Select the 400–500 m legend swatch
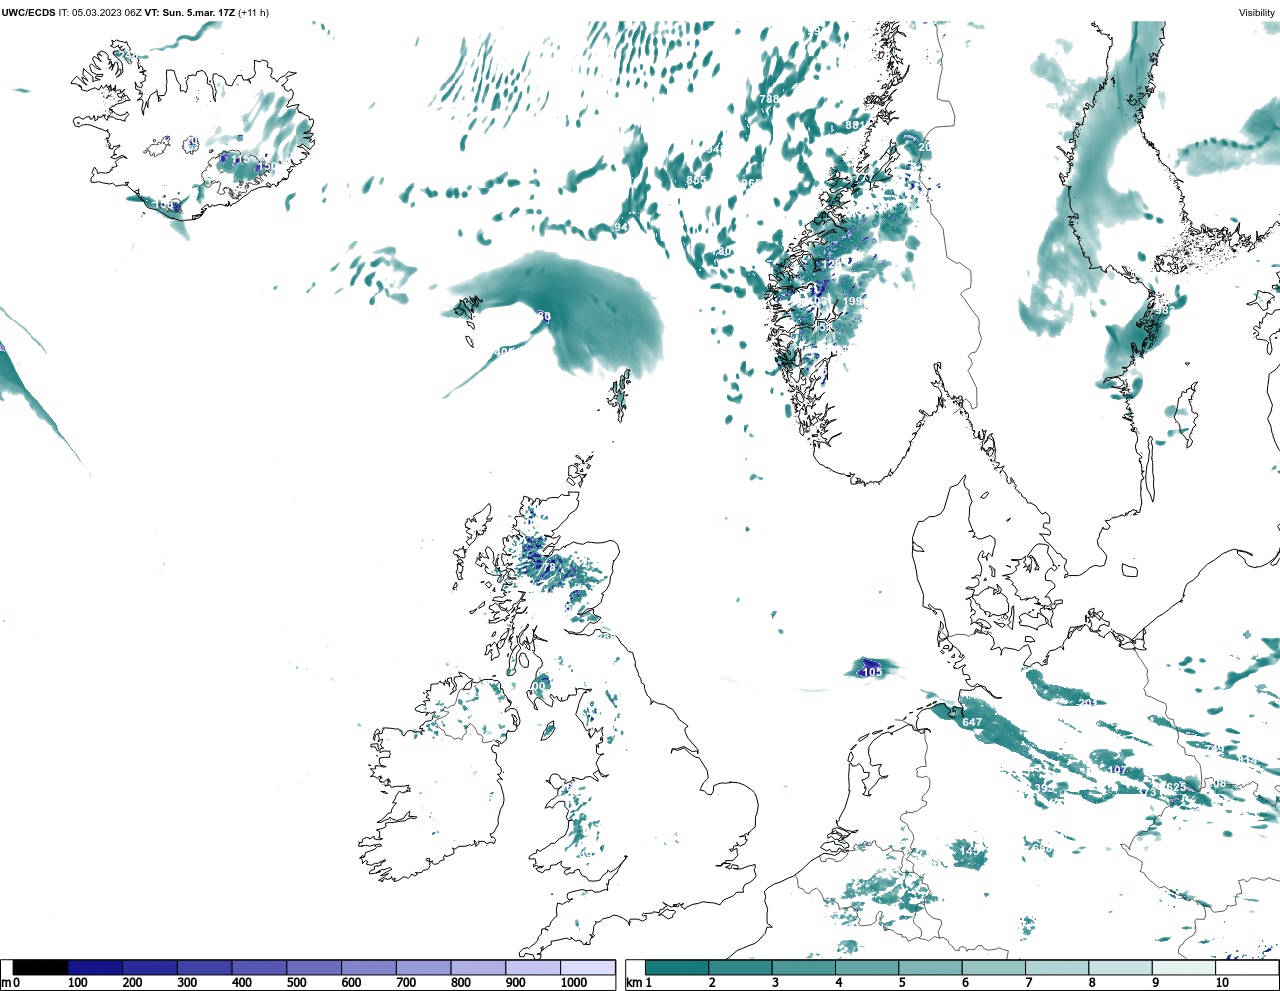This screenshot has width=1280, height=991. coord(259,968)
